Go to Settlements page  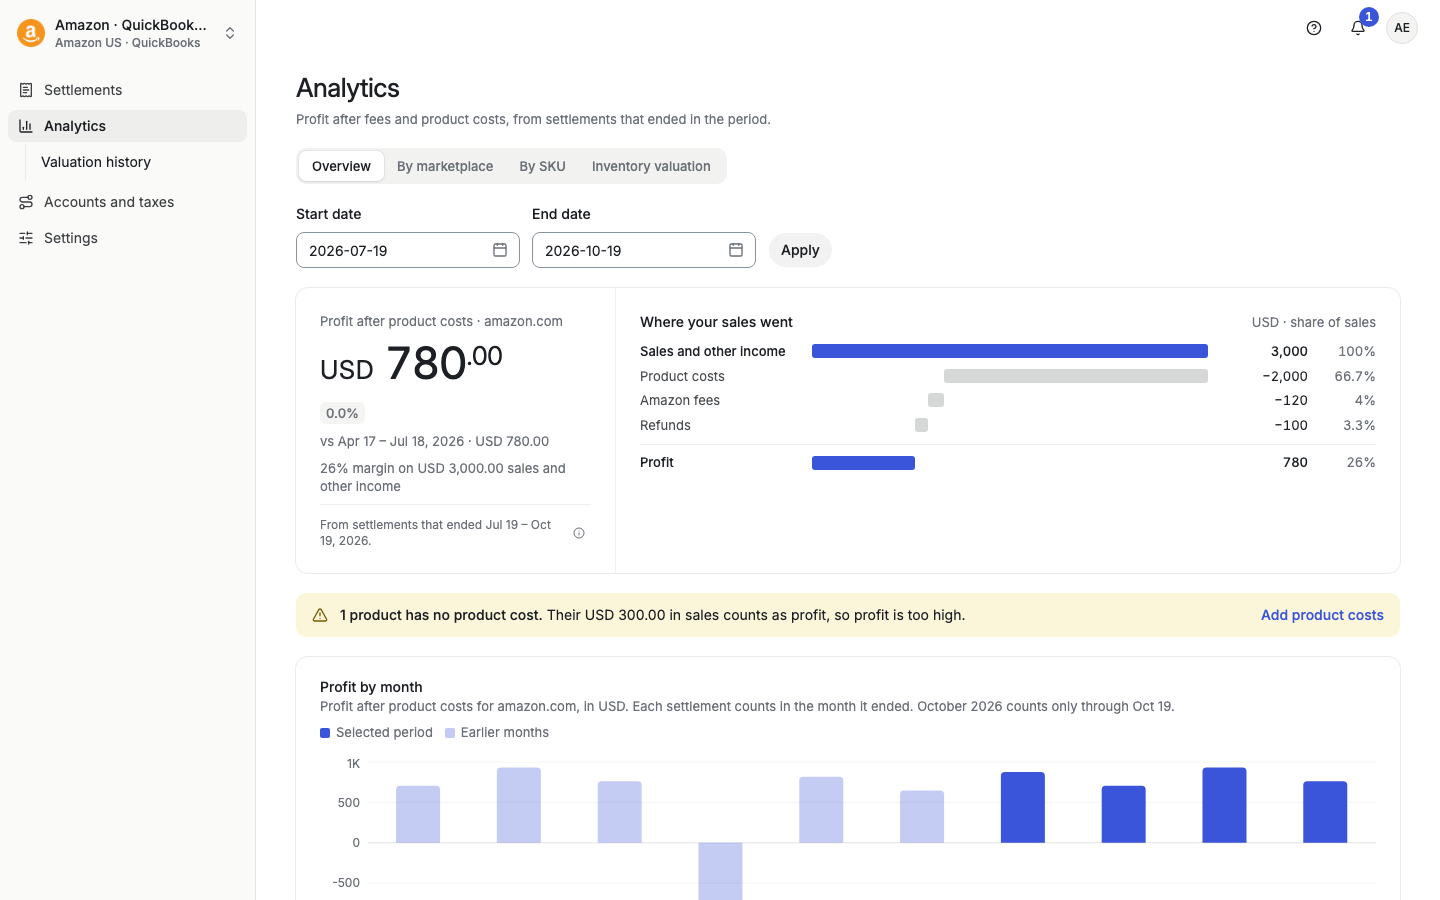127,90
